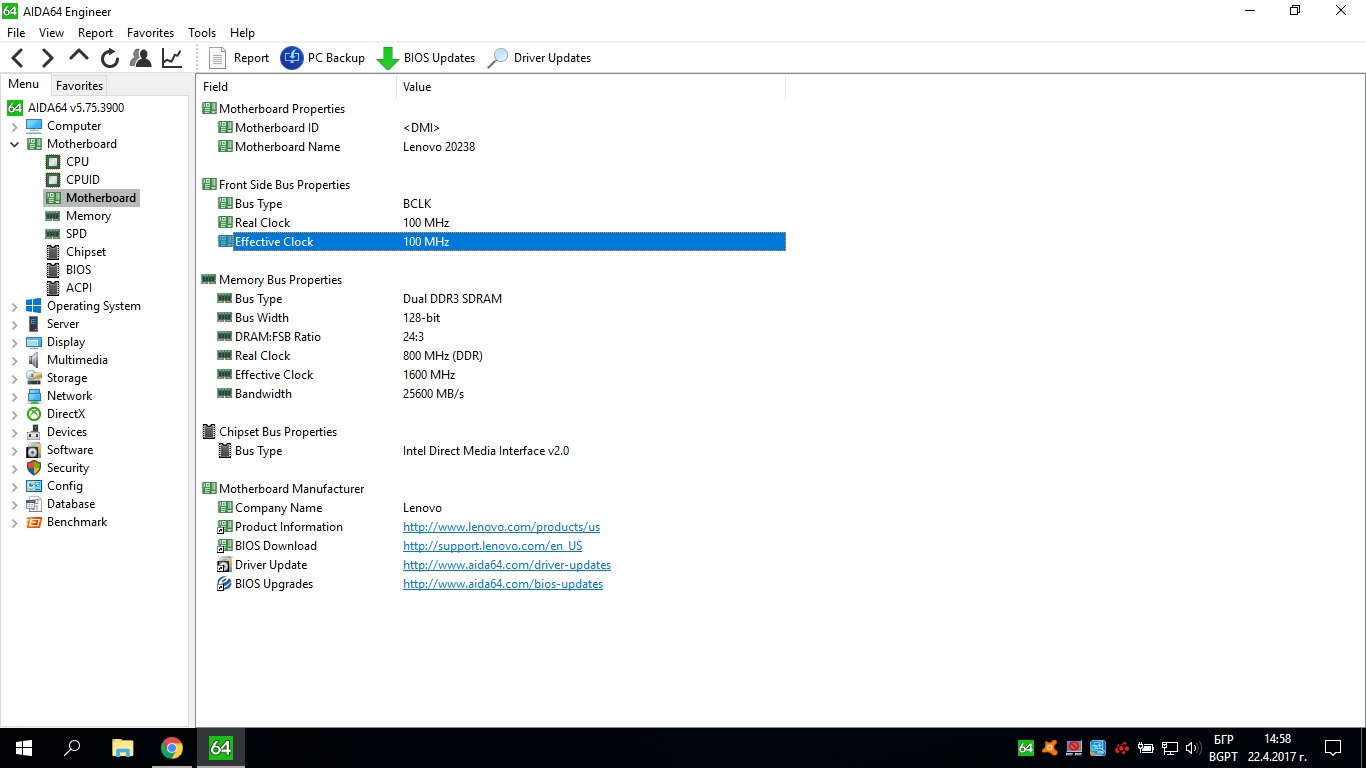Click the Up level arrow icon
The width and height of the screenshot is (1366, 768).
click(x=78, y=57)
